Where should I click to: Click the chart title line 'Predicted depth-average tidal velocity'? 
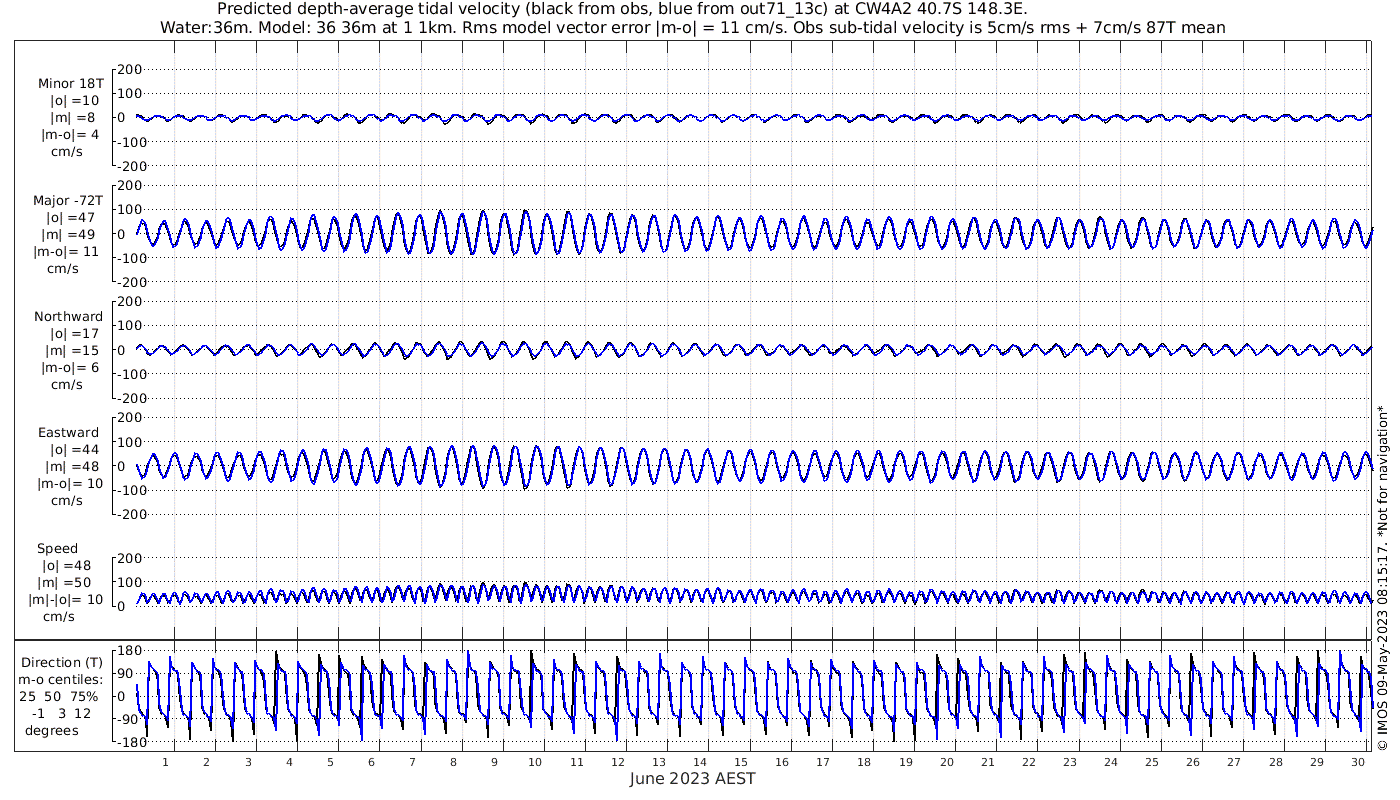click(621, 9)
